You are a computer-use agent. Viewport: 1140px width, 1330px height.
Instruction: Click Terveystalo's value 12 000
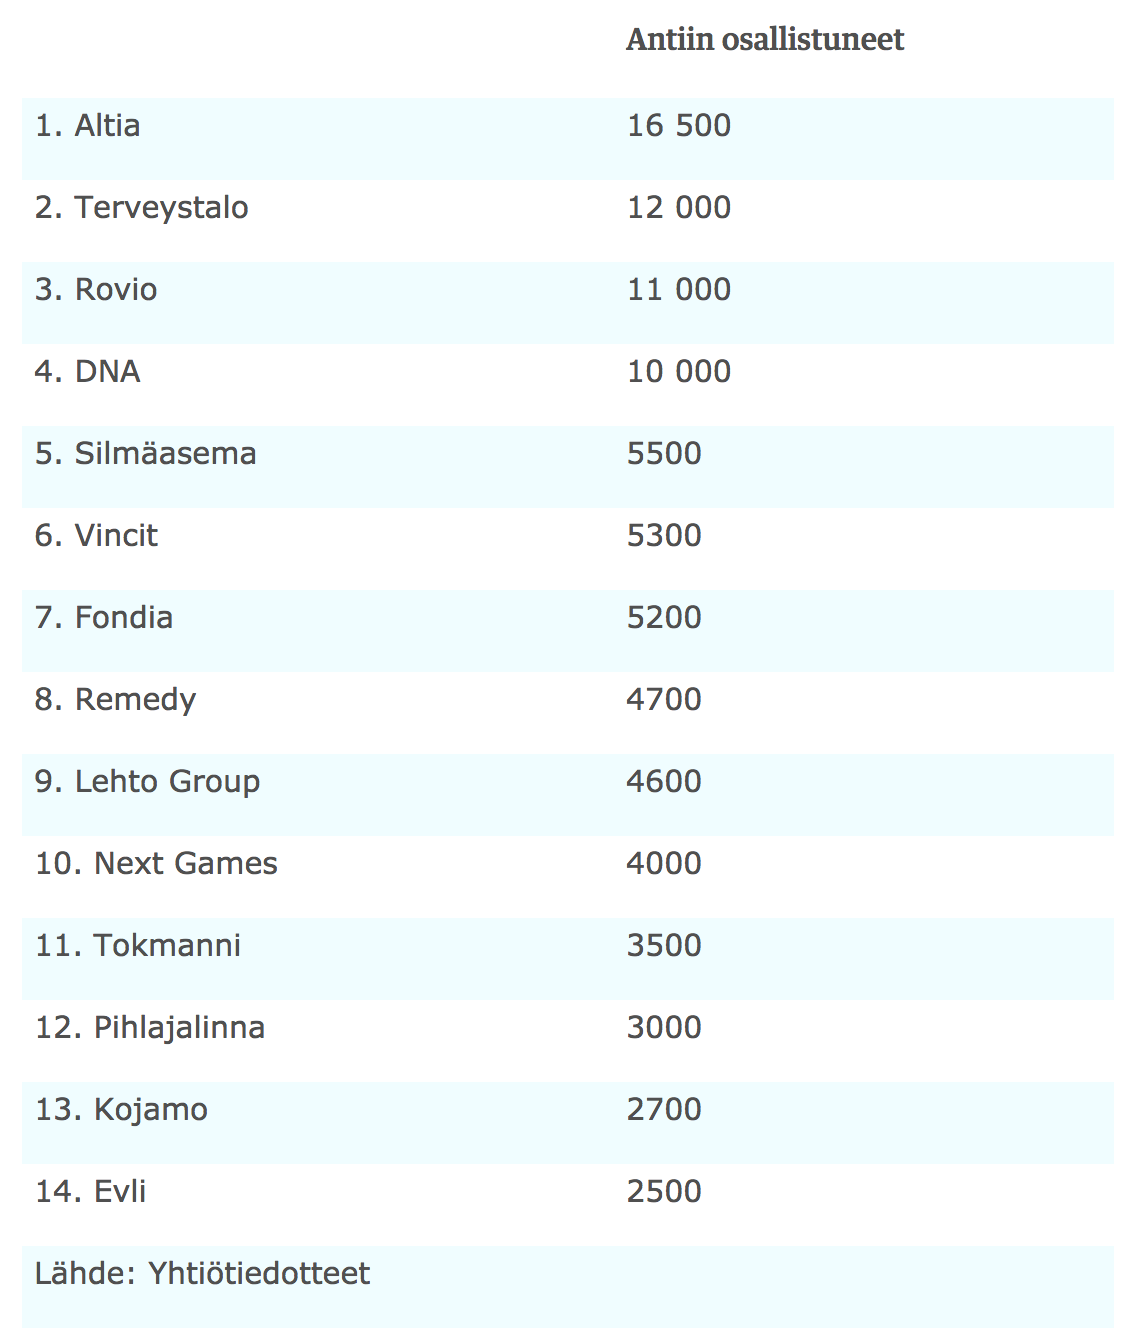click(x=679, y=208)
